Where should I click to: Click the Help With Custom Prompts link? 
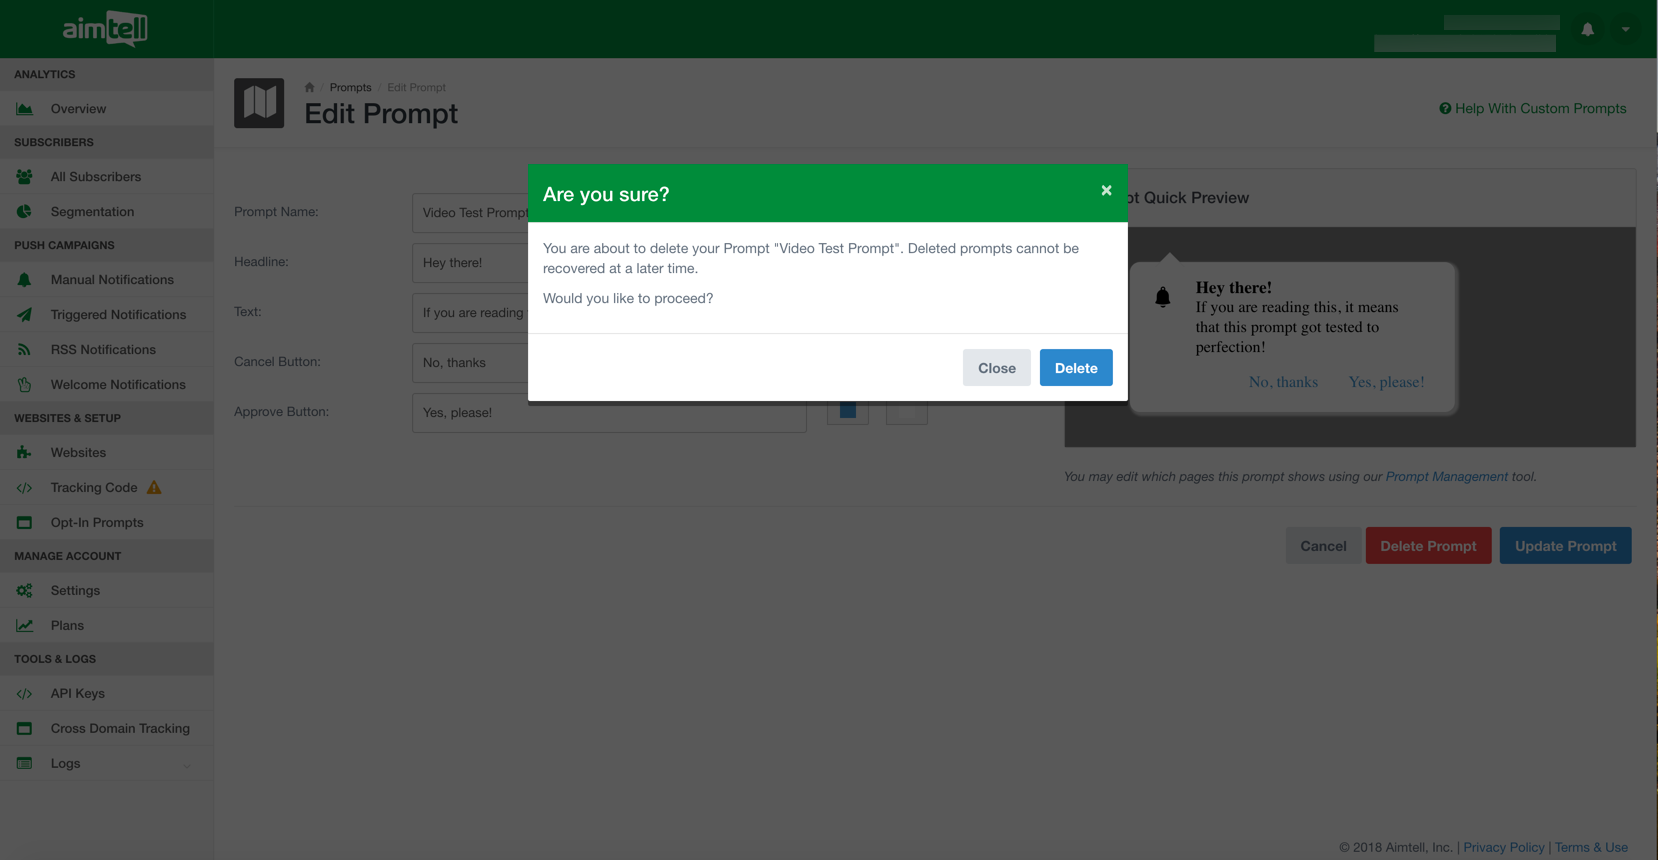(1533, 108)
